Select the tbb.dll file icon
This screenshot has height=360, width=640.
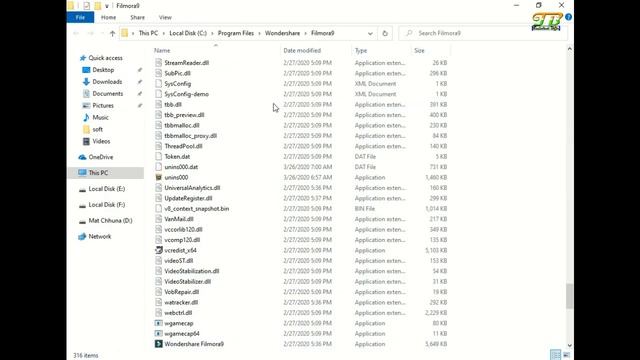click(158, 104)
